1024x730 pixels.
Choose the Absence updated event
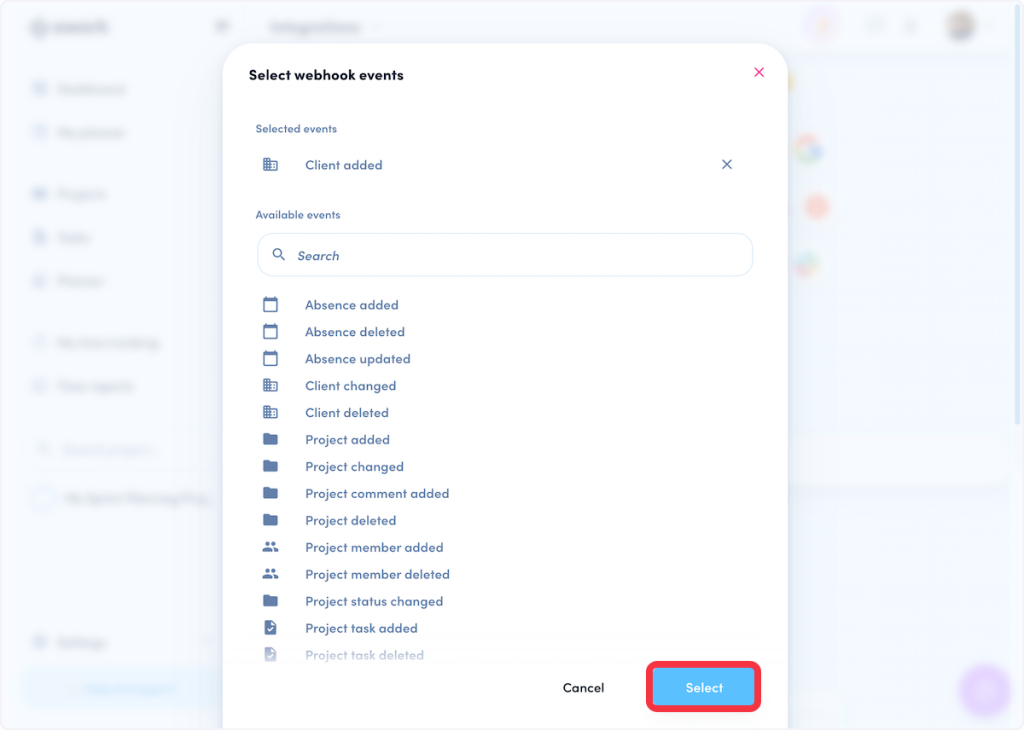(x=357, y=359)
